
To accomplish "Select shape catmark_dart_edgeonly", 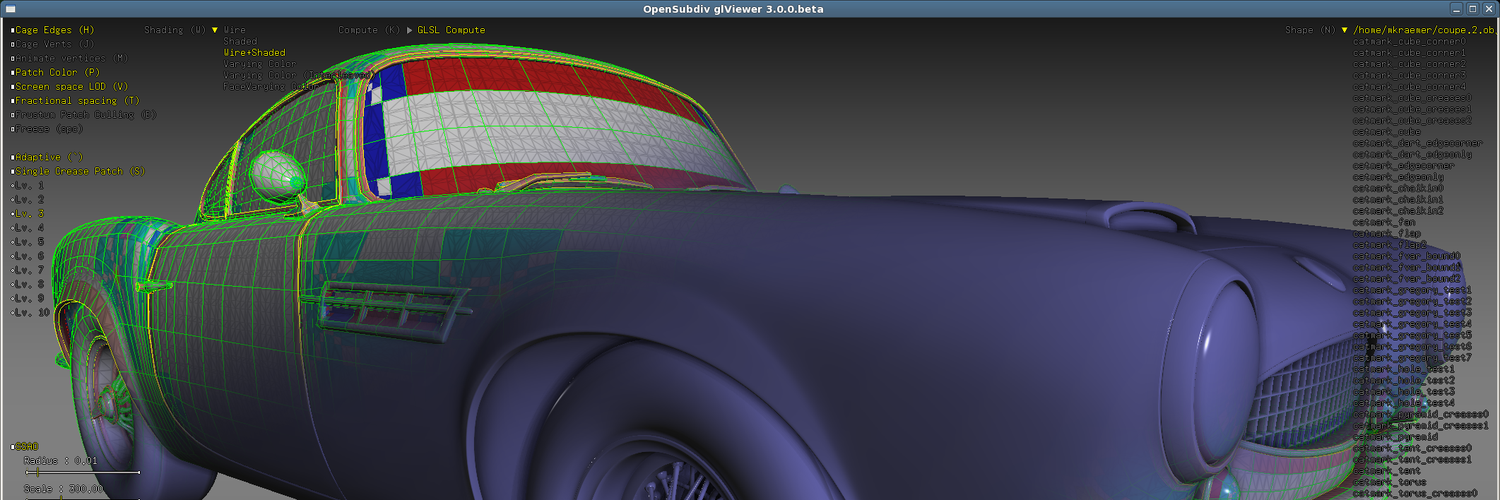I will click(x=1412, y=153).
